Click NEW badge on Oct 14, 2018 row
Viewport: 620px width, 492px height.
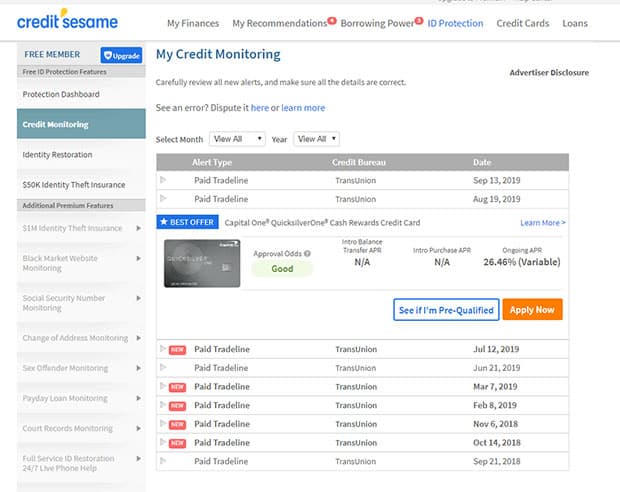pos(178,443)
